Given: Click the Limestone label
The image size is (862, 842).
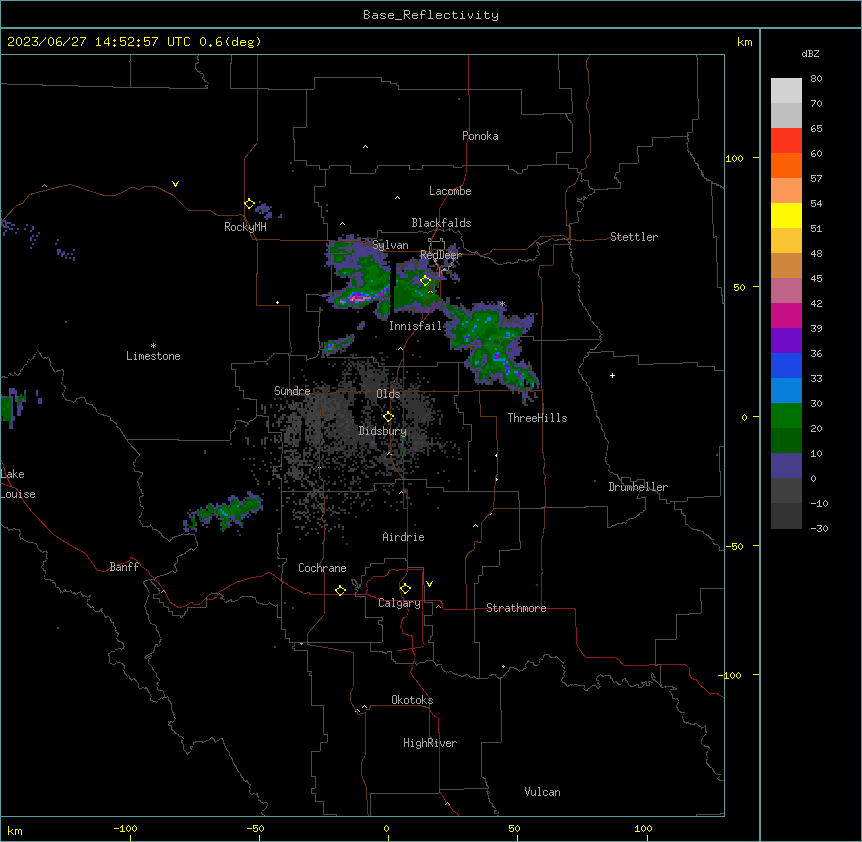Looking at the screenshot, I should coord(153,356).
